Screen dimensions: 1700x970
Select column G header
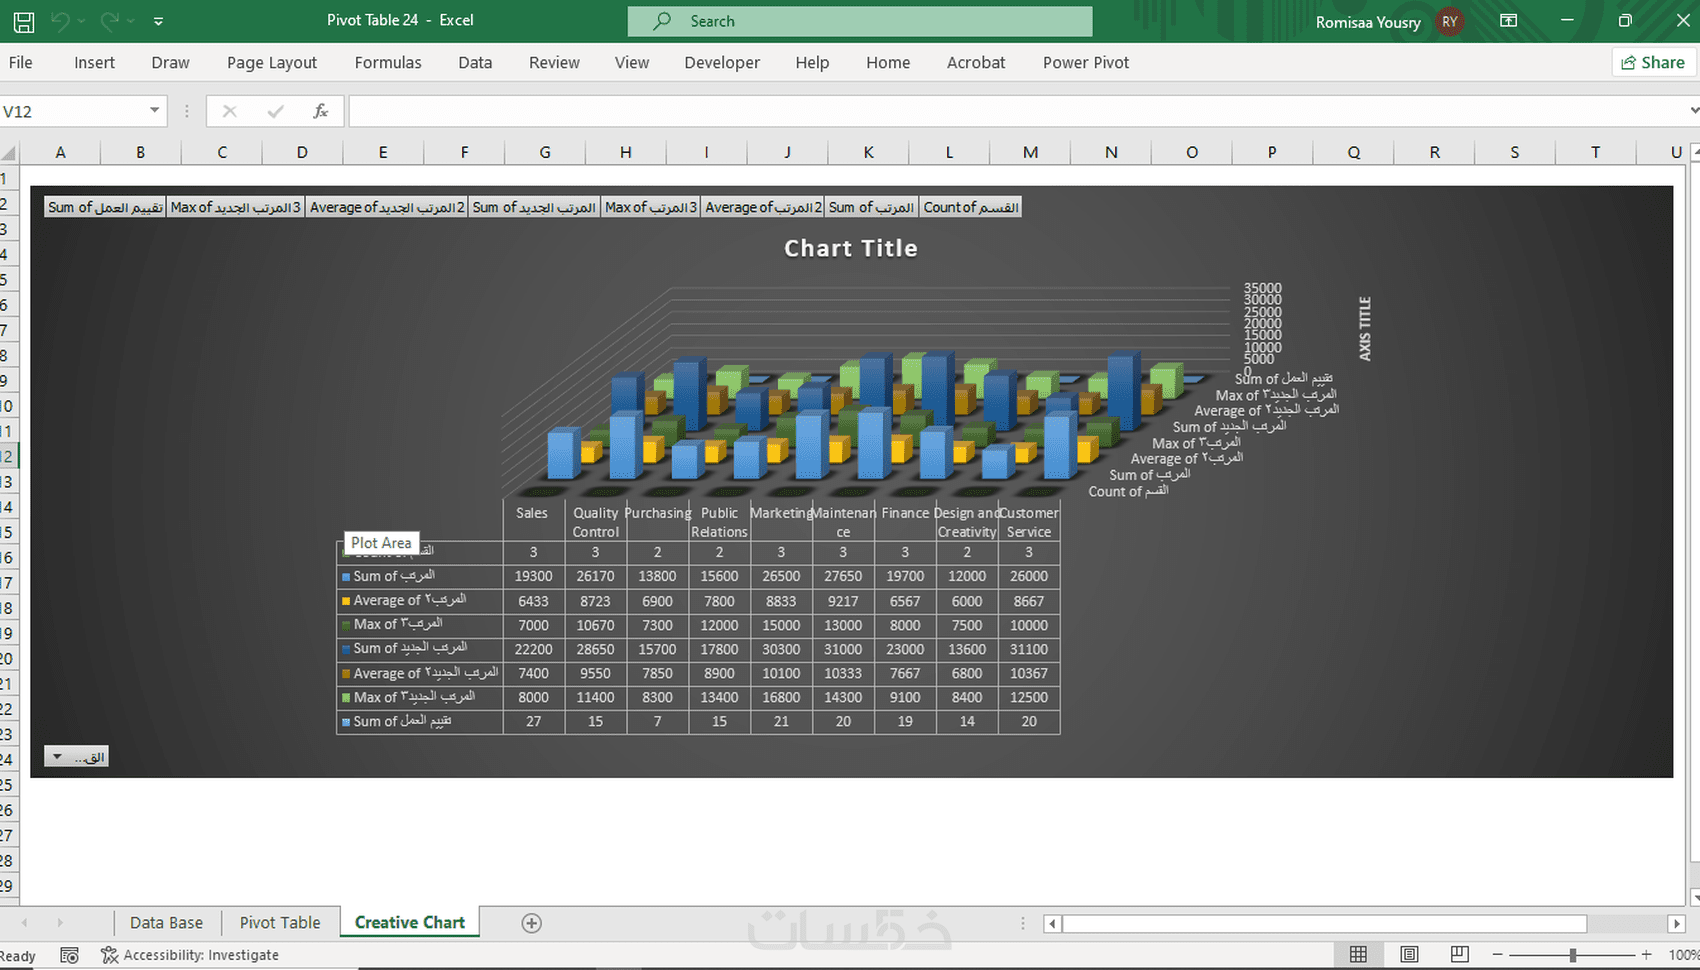545,152
